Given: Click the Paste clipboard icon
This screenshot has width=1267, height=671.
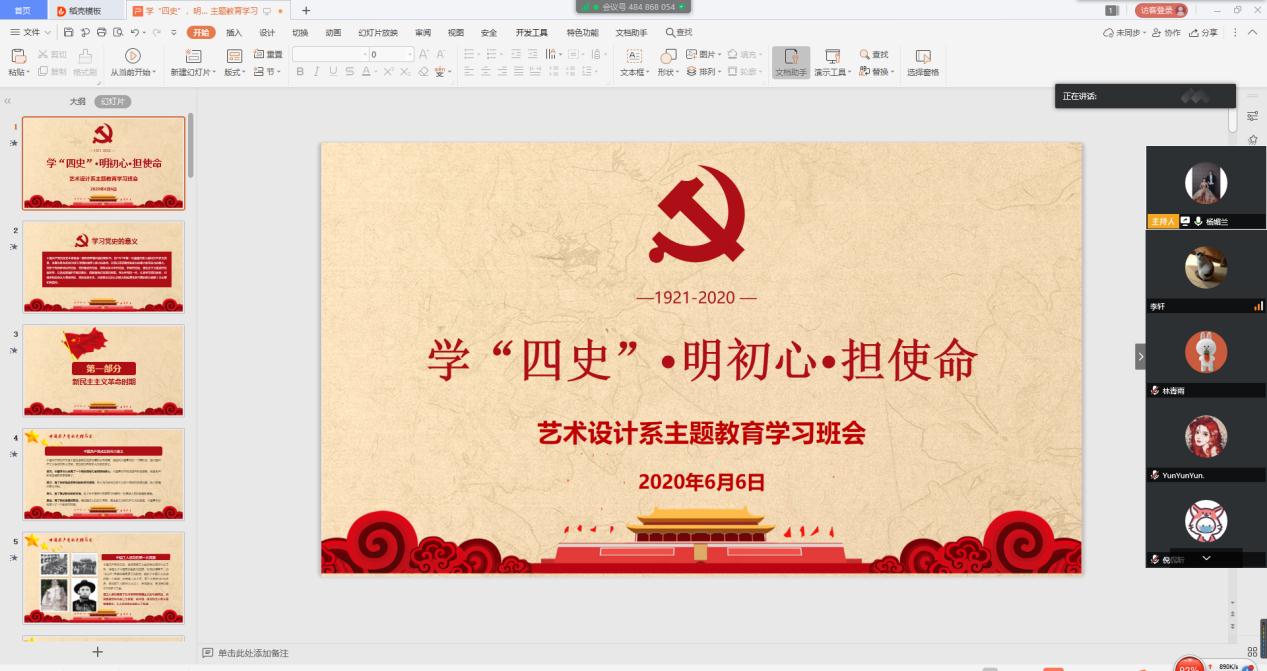Looking at the screenshot, I should click(x=17, y=56).
